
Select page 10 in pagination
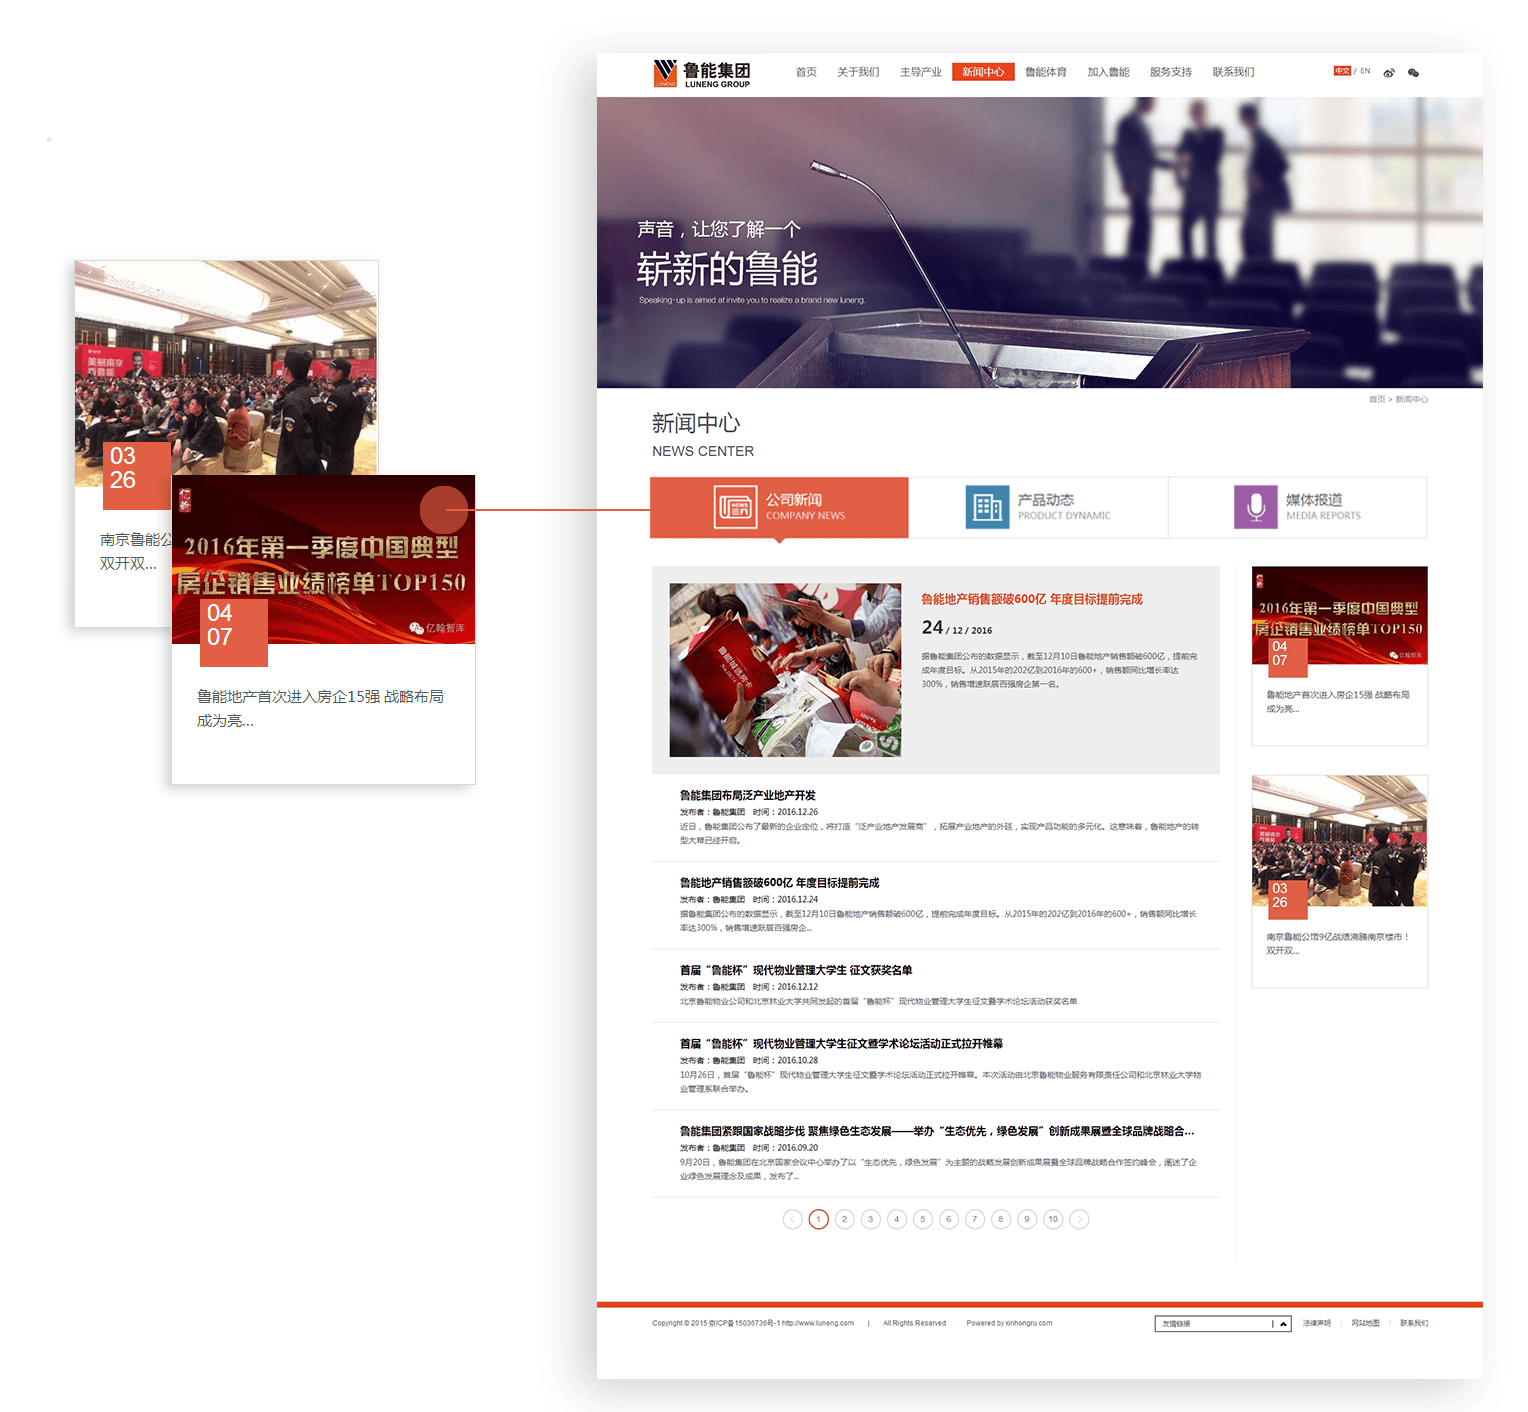(1053, 1219)
